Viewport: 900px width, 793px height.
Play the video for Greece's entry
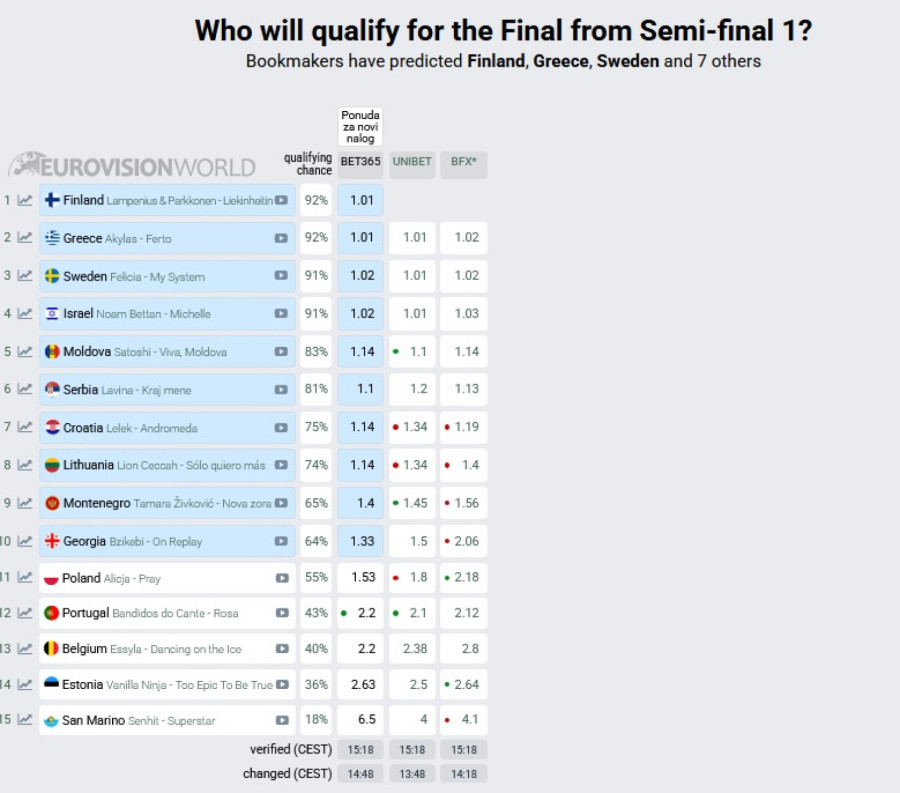(282, 238)
